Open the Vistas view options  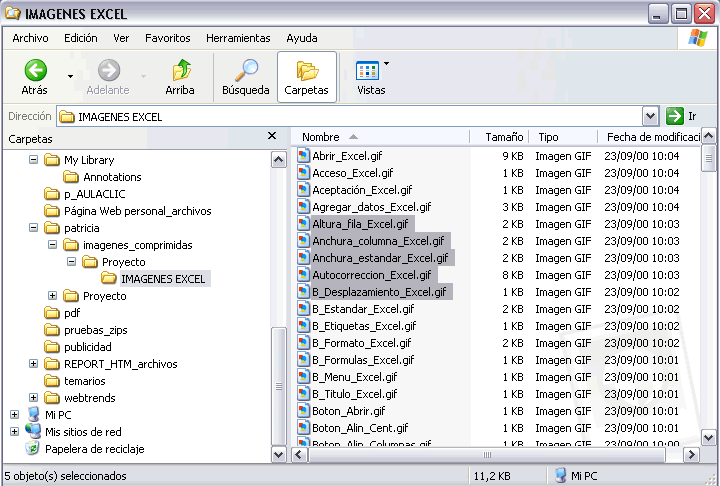[x=370, y=77]
